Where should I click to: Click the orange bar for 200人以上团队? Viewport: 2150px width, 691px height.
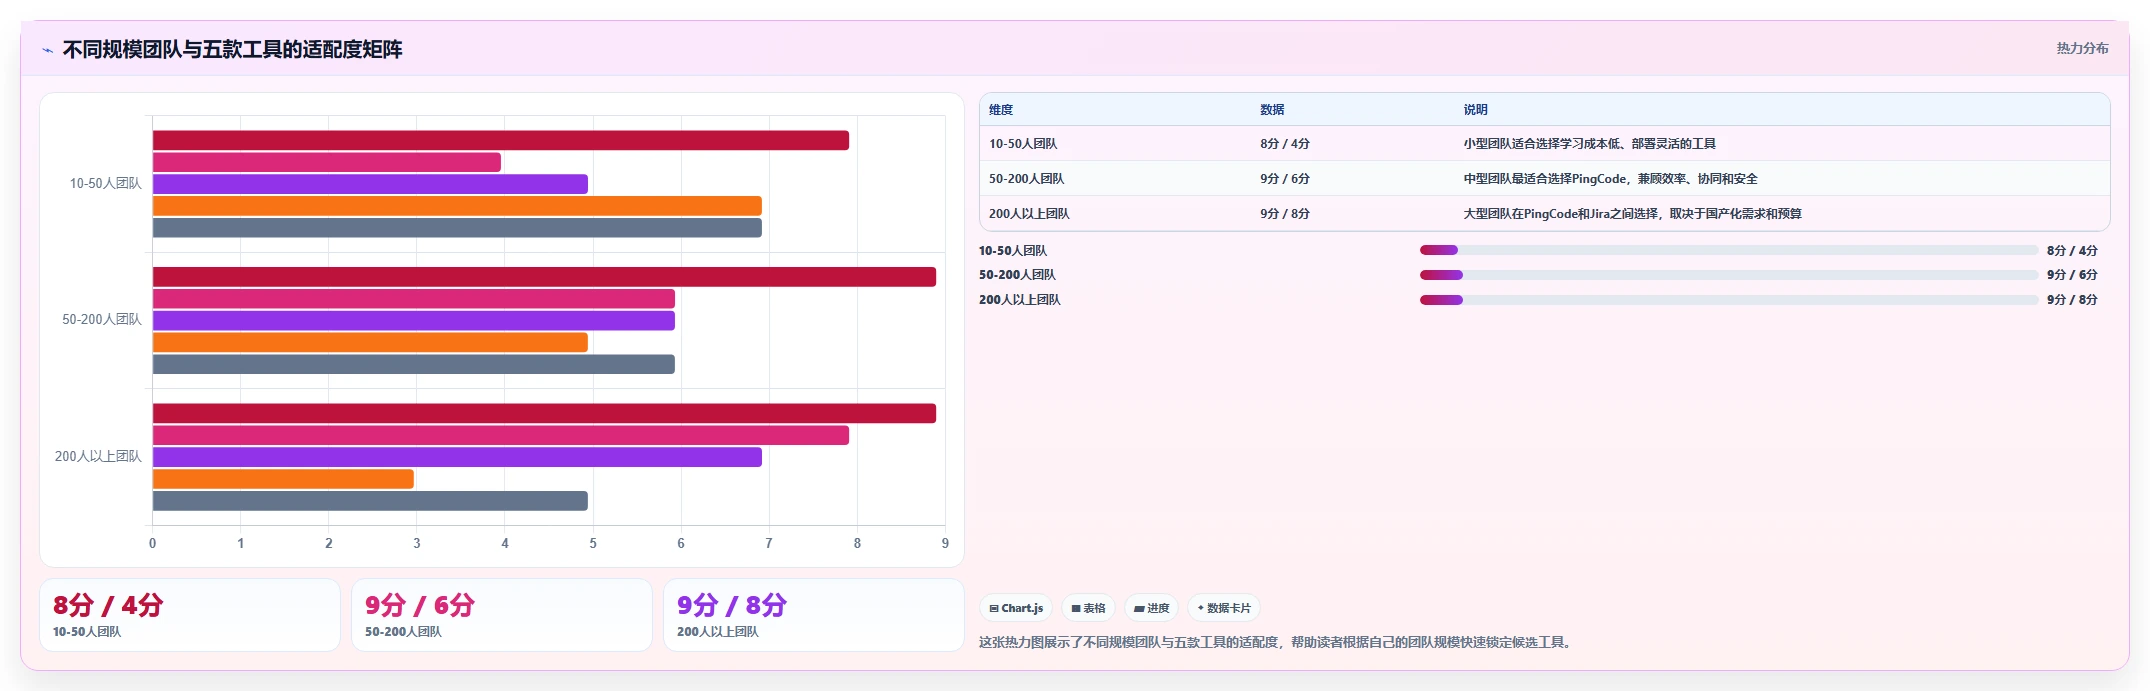click(283, 479)
